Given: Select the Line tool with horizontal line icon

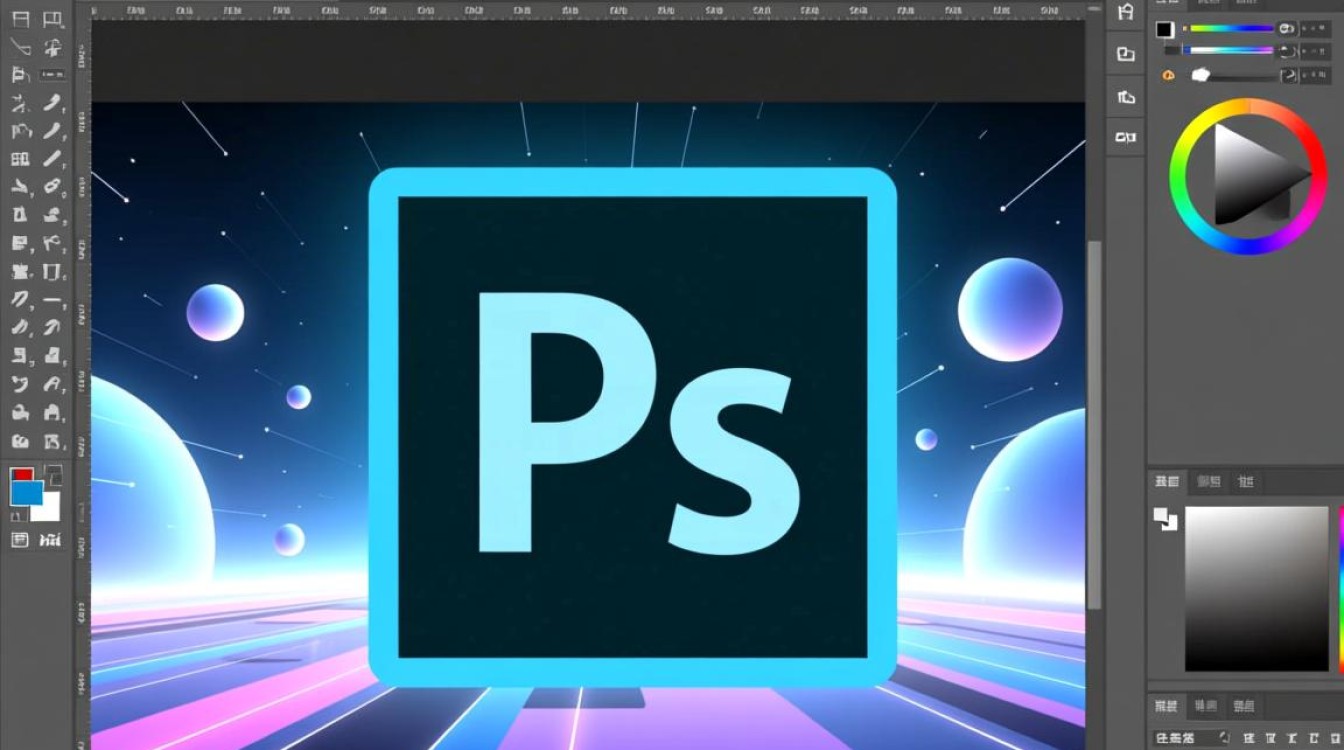Looking at the screenshot, I should point(53,299).
